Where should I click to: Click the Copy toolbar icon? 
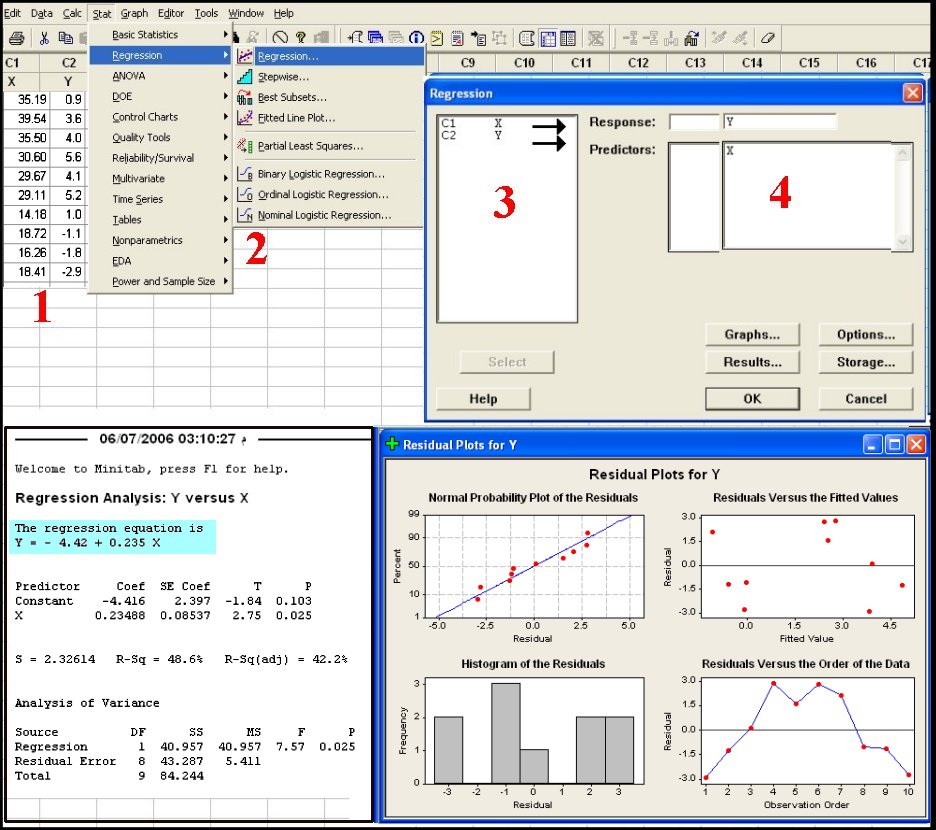pyautogui.click(x=66, y=38)
